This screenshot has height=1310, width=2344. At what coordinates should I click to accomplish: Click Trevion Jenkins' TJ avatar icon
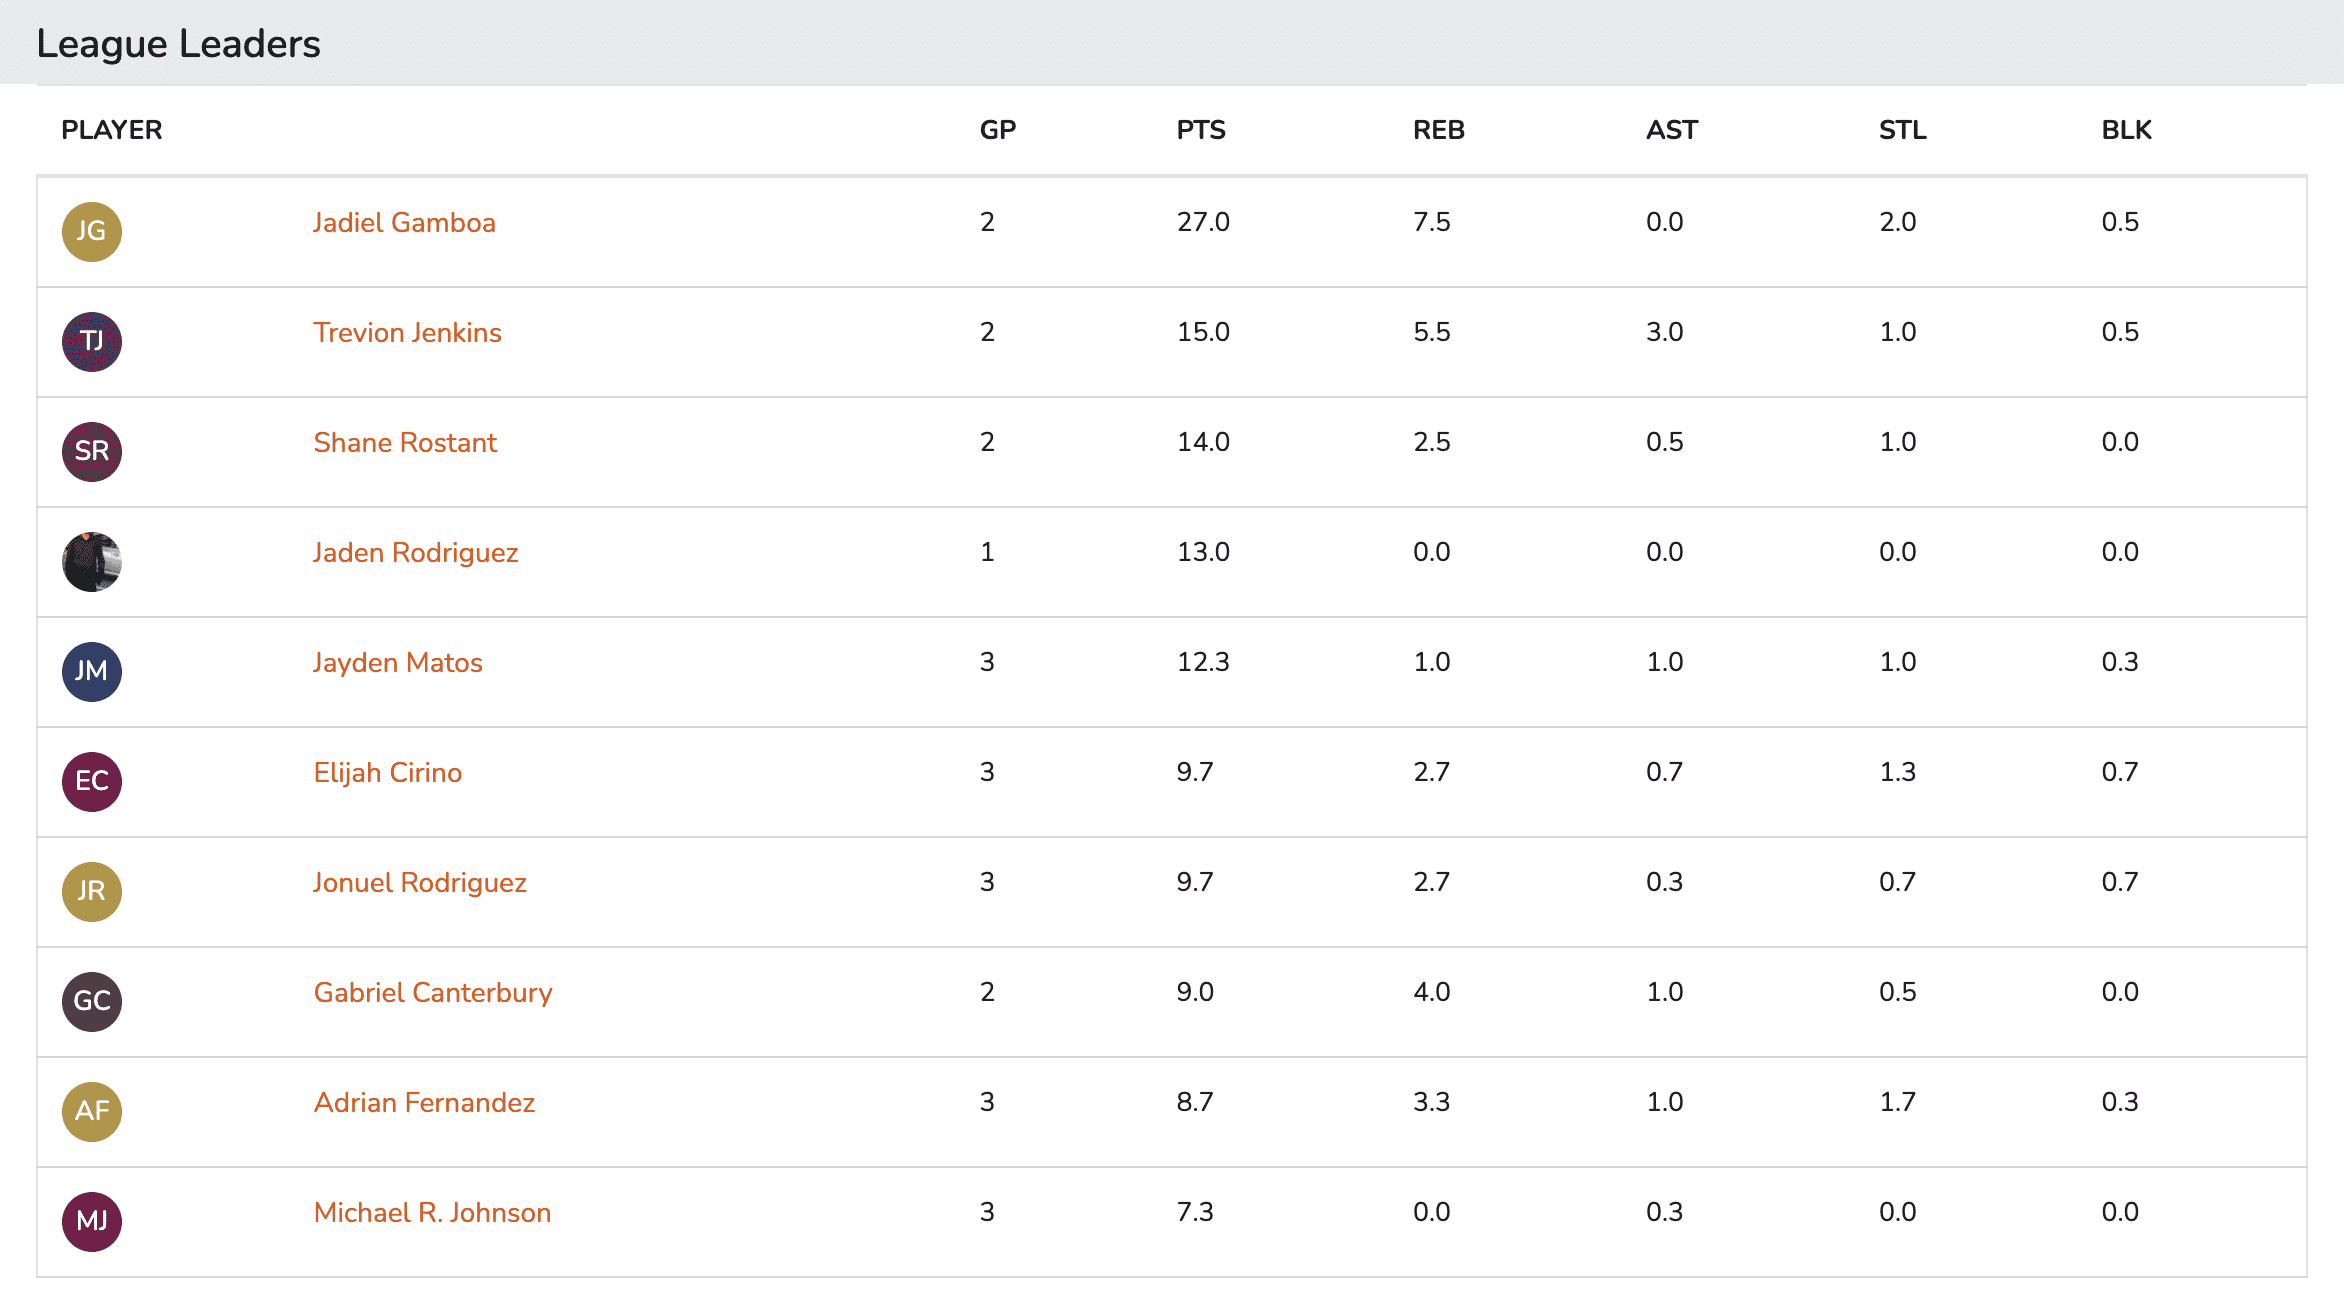pos(92,342)
